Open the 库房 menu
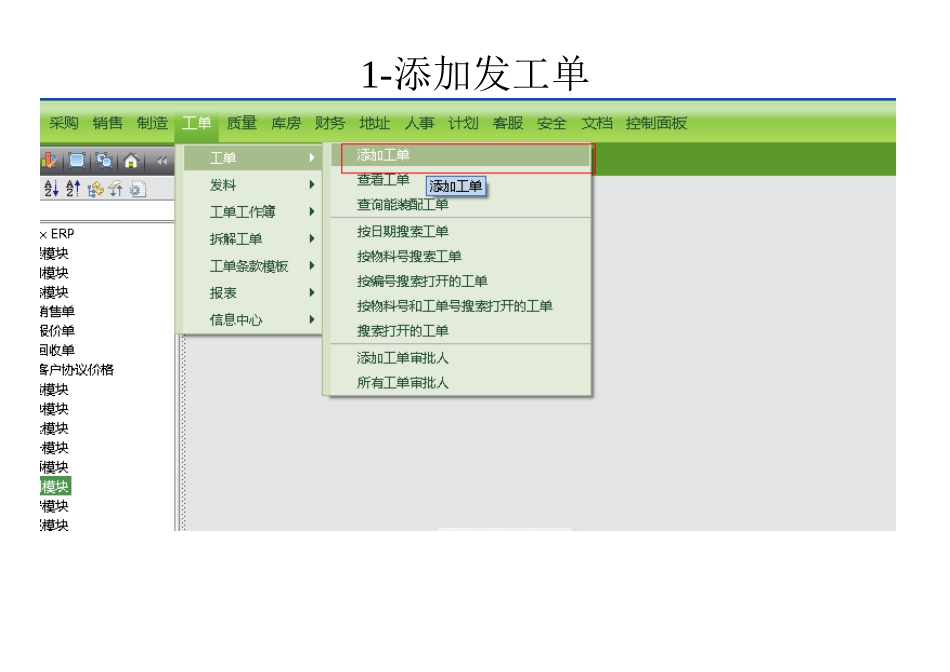The height and width of the screenshot is (672, 950). click(286, 123)
